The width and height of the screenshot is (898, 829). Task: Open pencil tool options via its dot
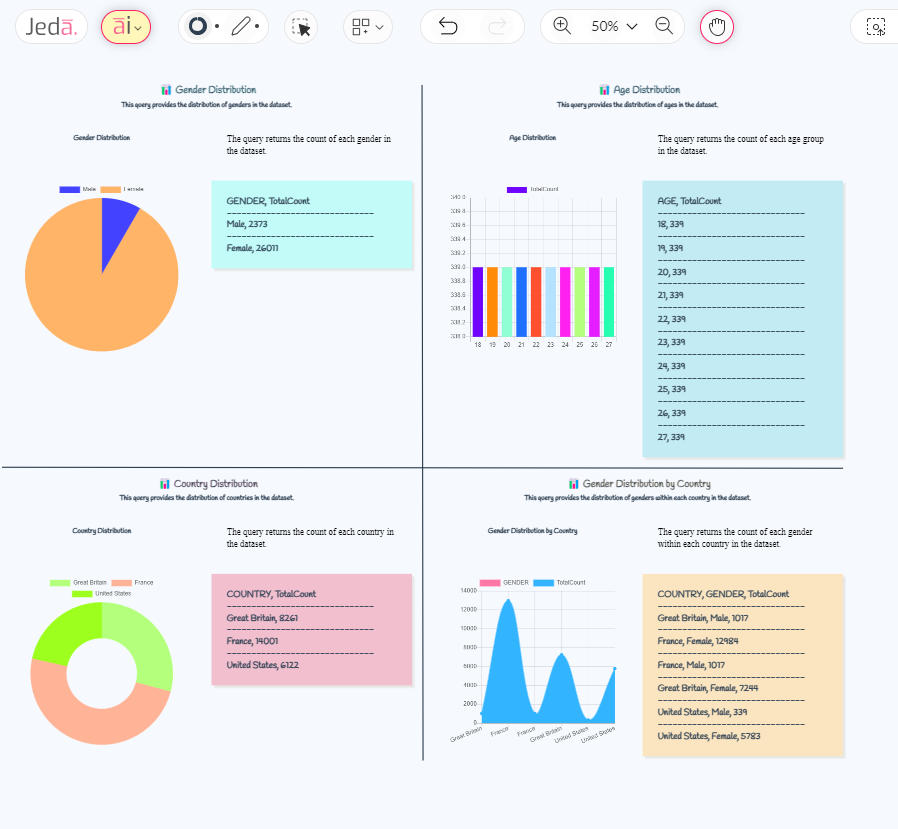[258, 27]
